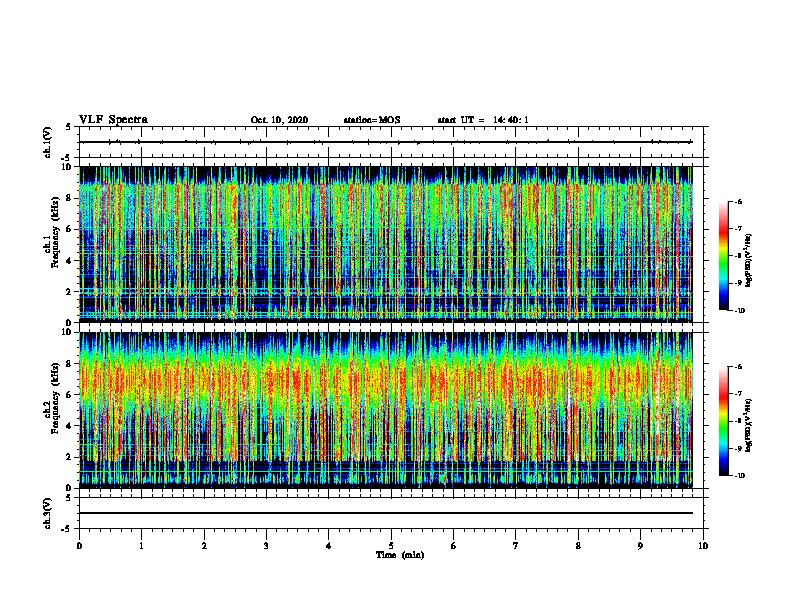This screenshot has width=792, height=612.
Task: Click the "4" tick on the time axis
Action: tap(329, 546)
